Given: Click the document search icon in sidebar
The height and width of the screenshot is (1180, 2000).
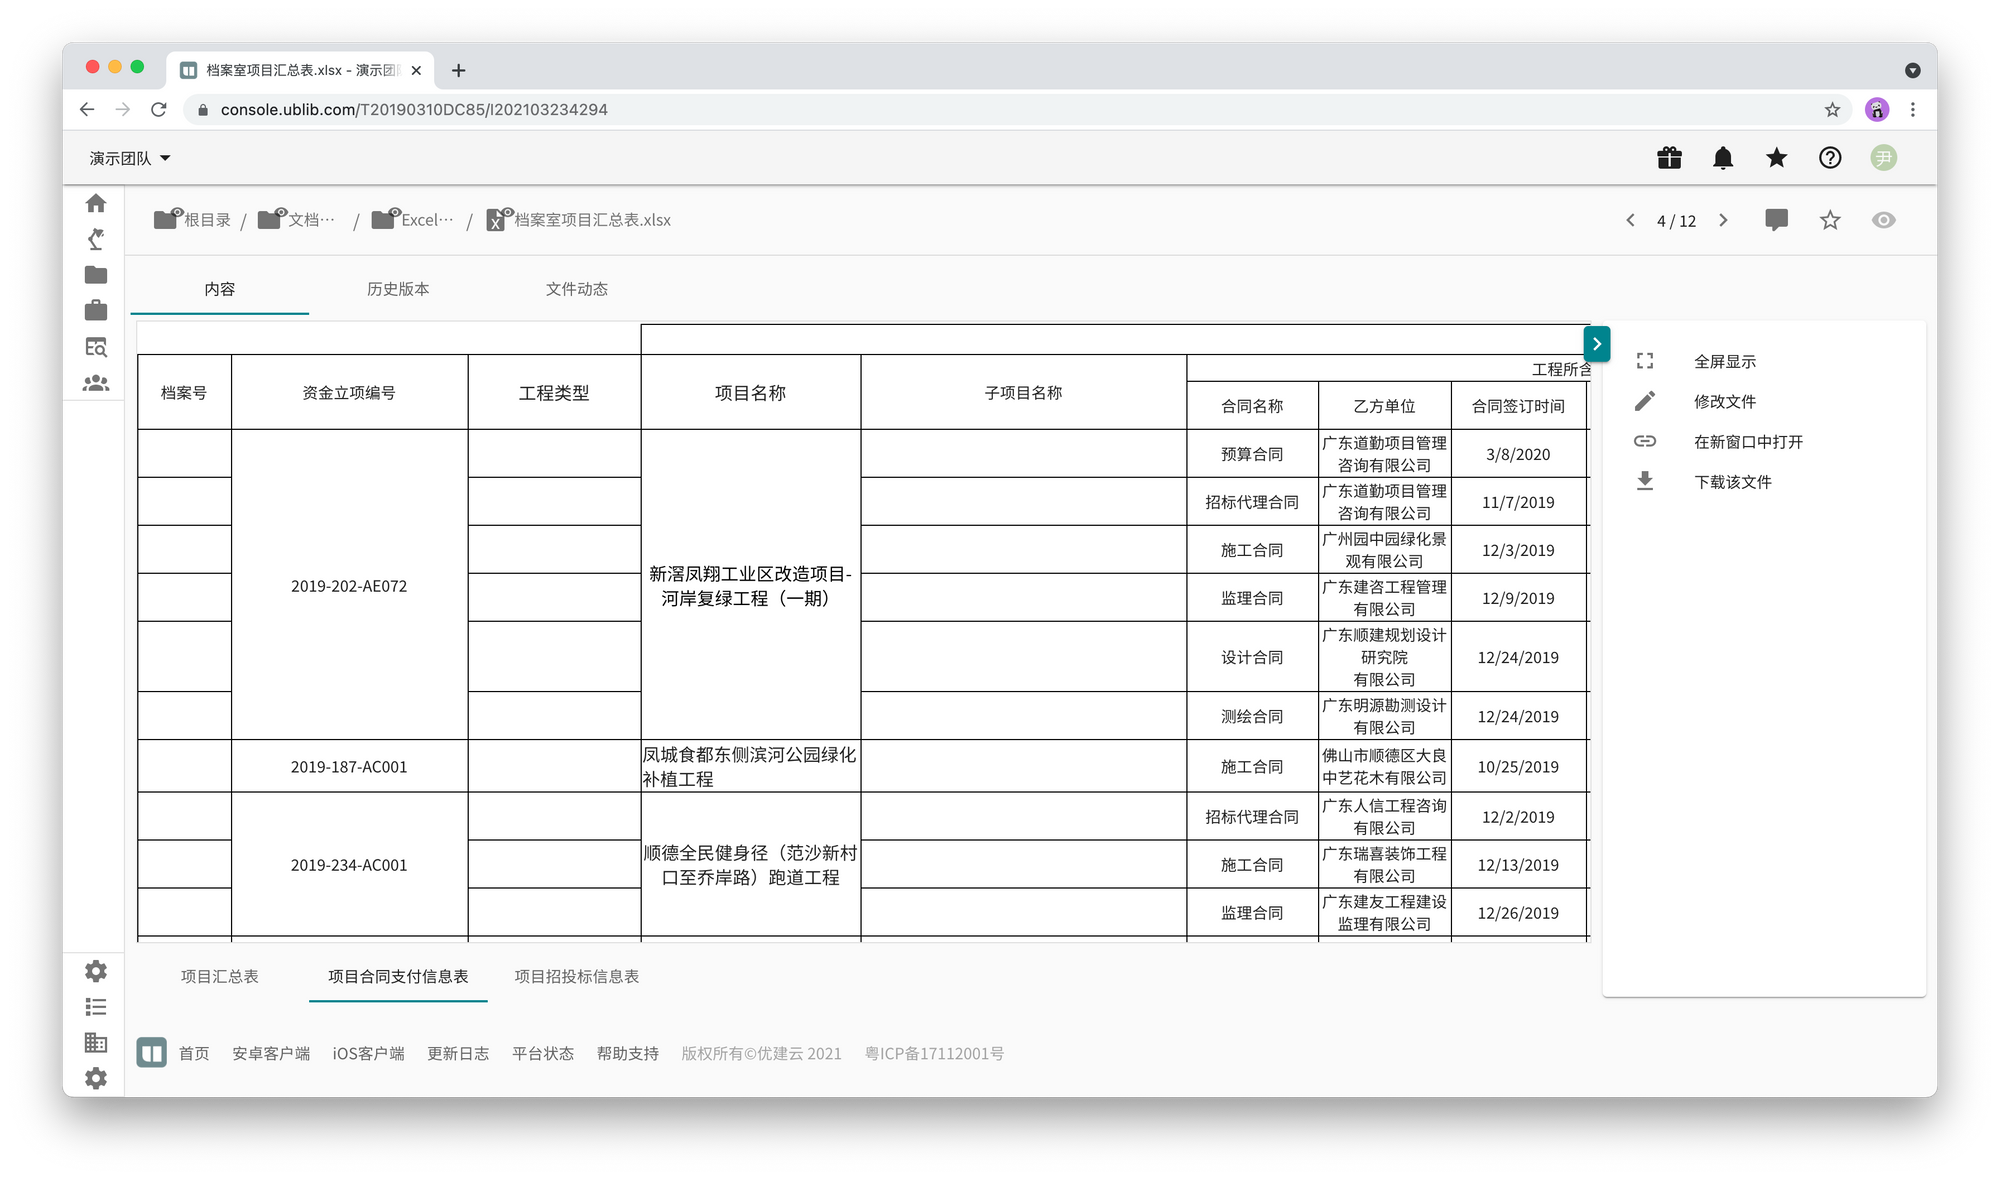Looking at the screenshot, I should click(96, 347).
